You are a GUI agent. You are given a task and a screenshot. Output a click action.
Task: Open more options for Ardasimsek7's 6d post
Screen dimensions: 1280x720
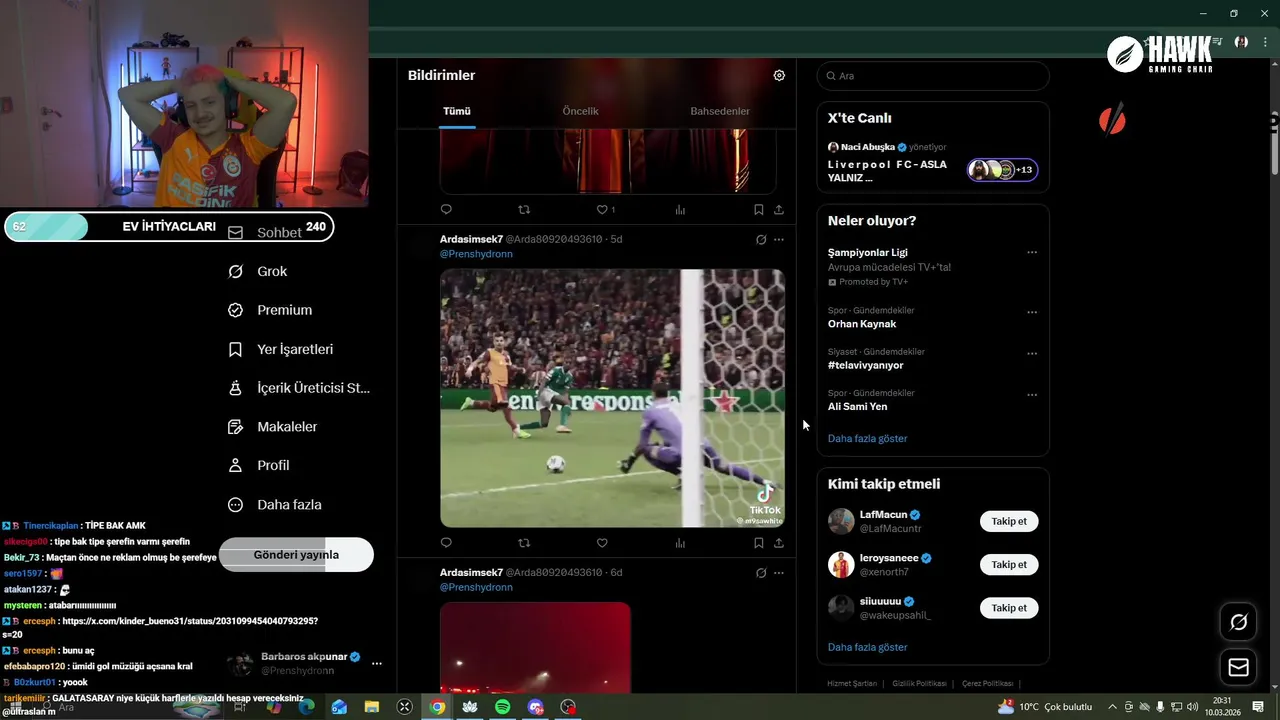point(779,572)
